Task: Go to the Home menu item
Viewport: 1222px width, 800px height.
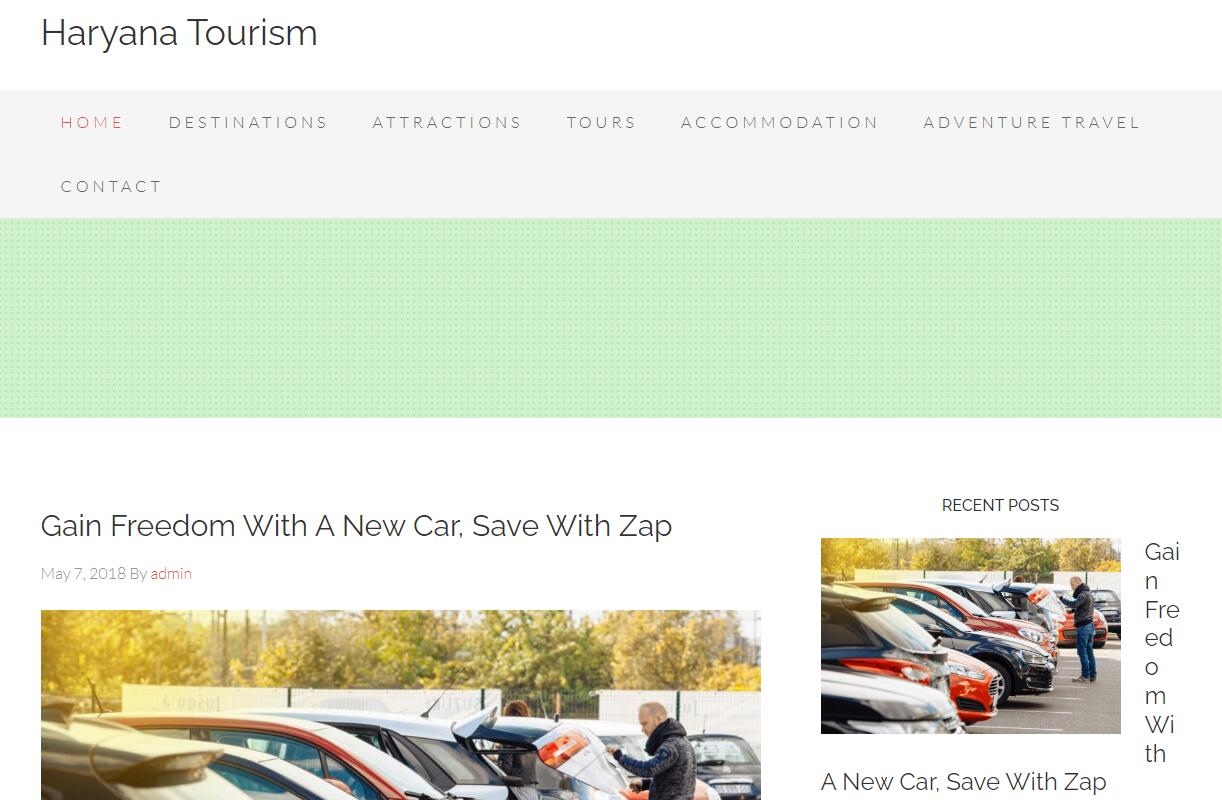Action: click(x=92, y=122)
